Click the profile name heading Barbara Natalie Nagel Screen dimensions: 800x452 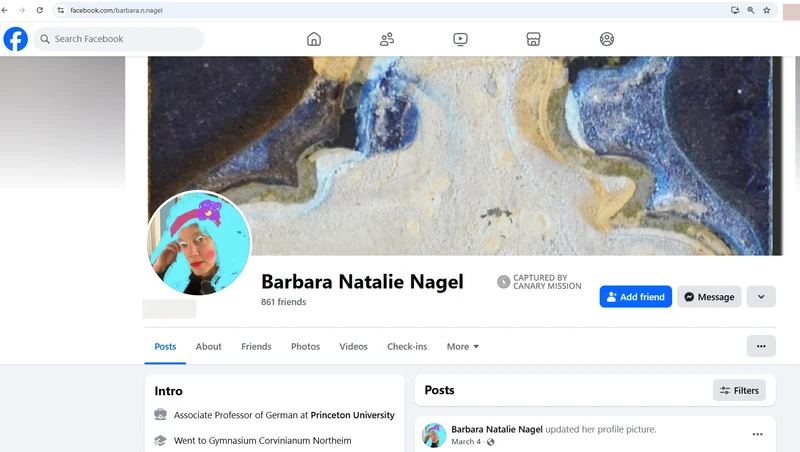362,282
